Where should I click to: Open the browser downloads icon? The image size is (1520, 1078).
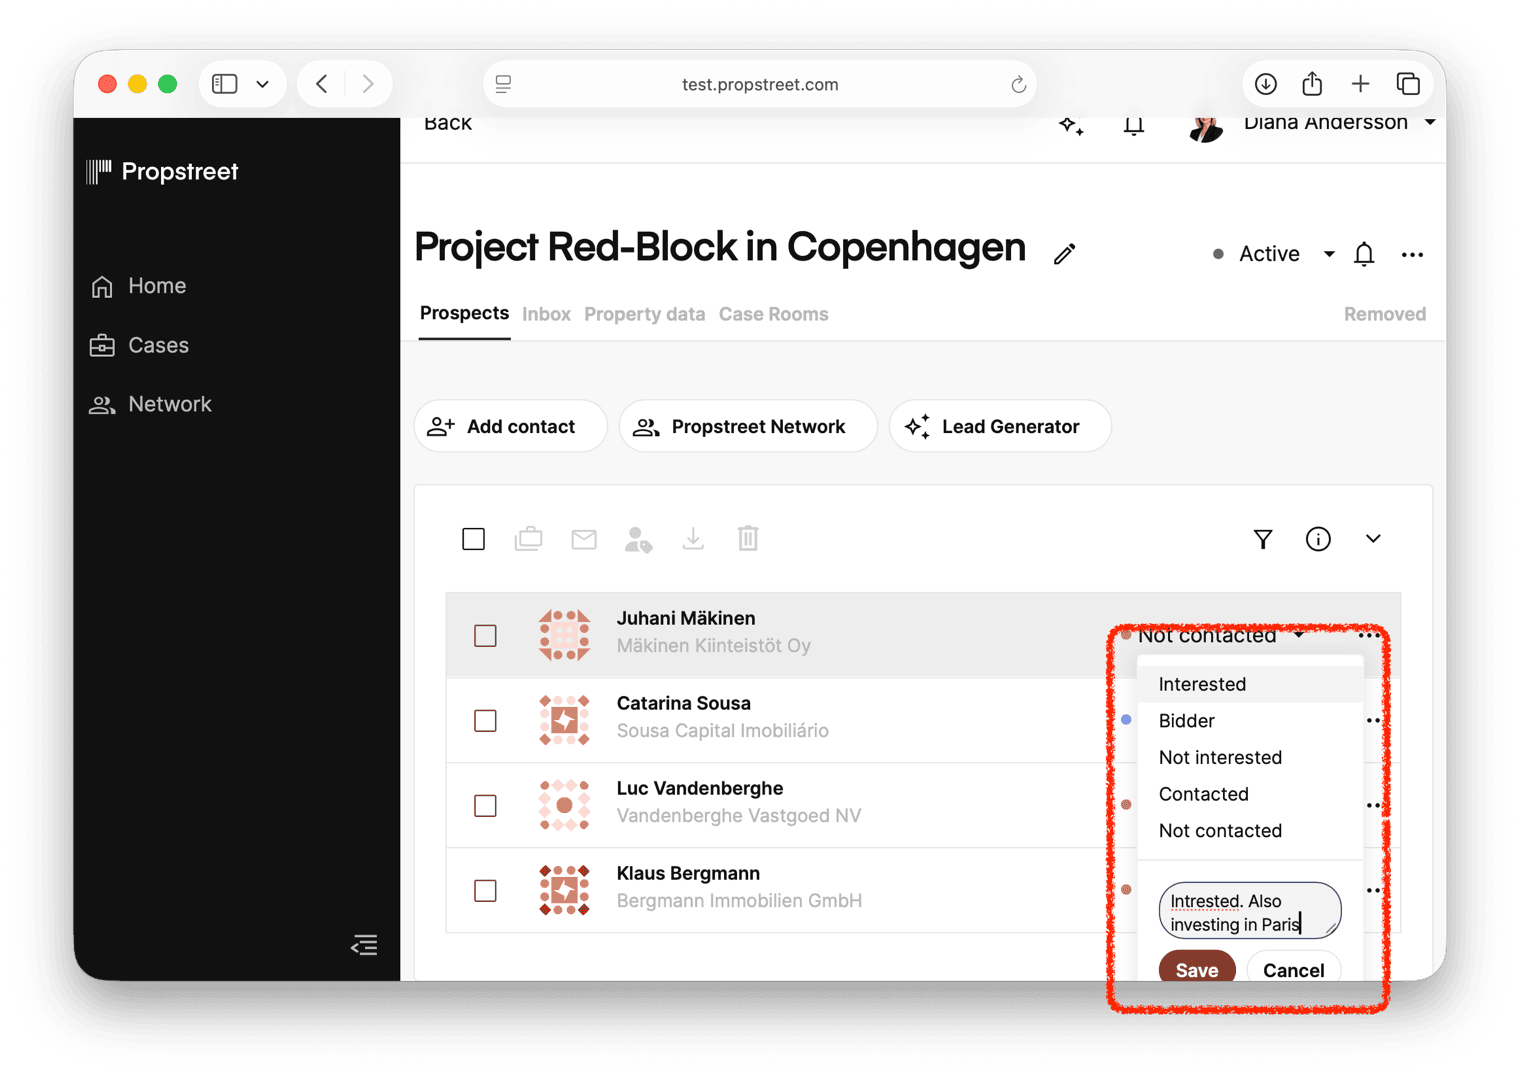click(1266, 84)
